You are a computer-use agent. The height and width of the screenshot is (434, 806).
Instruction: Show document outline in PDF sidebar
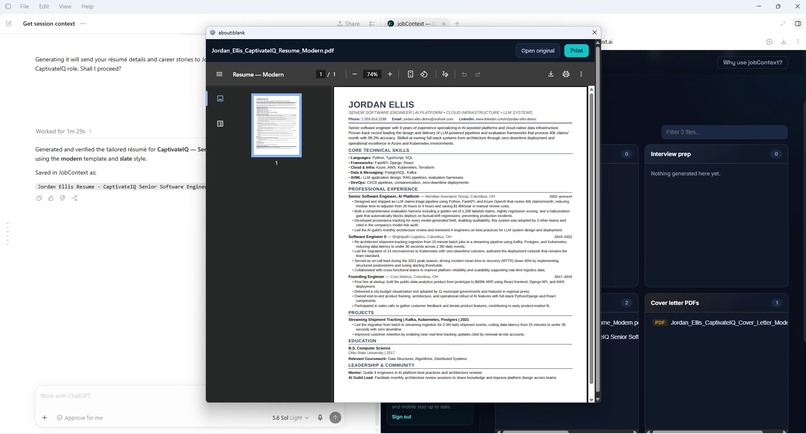[220, 123]
